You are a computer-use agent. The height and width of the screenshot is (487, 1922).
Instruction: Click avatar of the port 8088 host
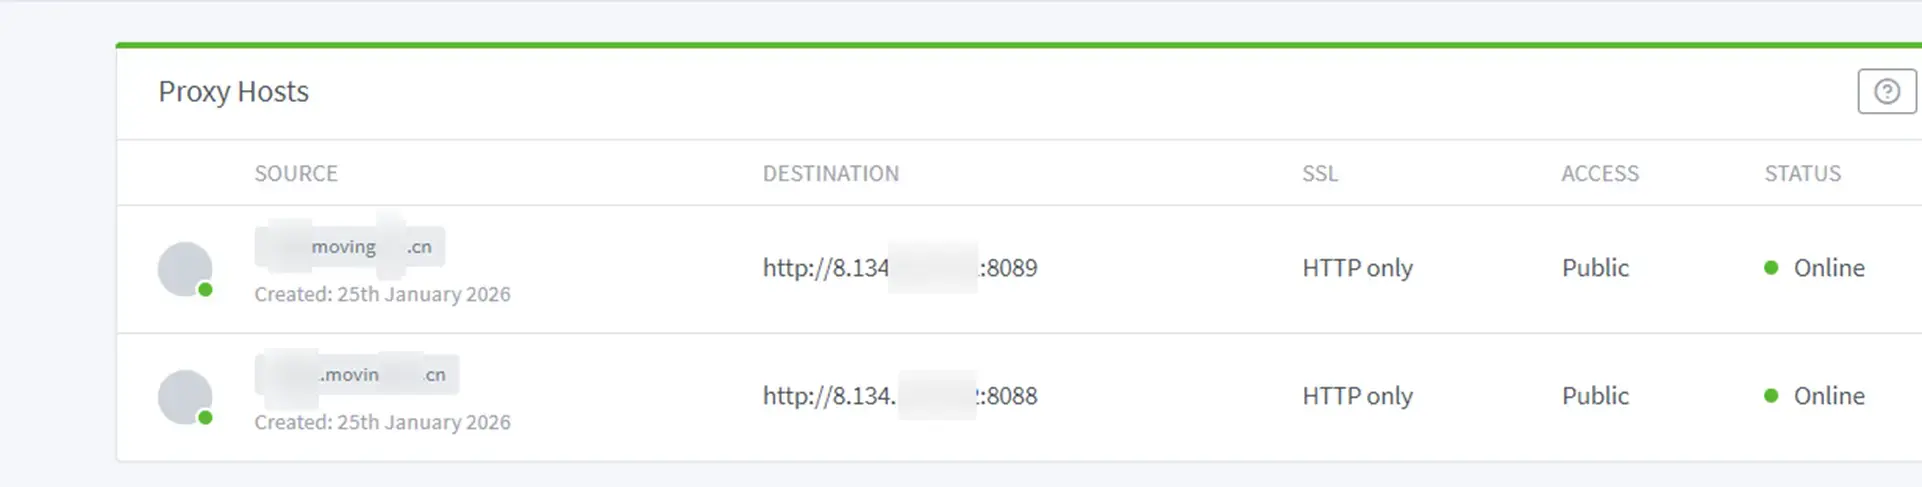coord(185,397)
